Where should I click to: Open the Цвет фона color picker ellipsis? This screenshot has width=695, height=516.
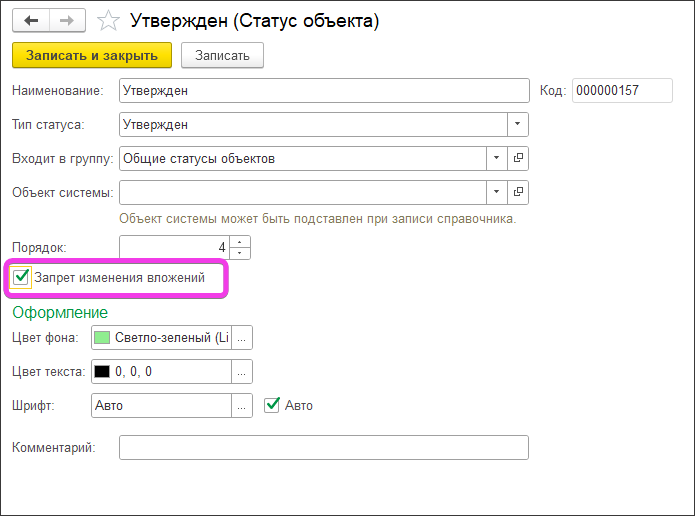[242, 337]
